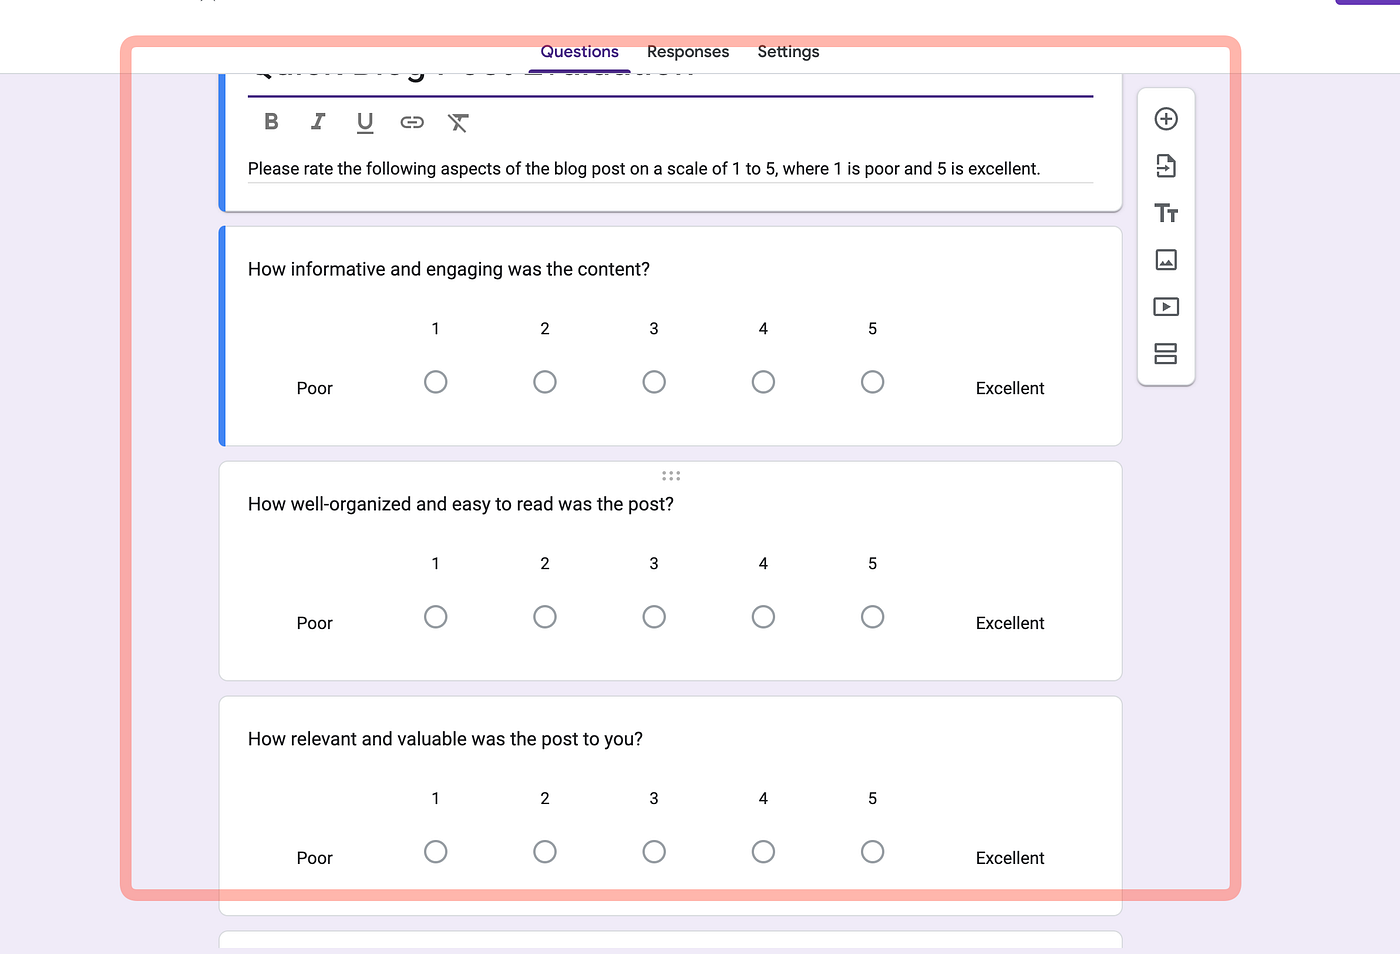Open the Settings tab
The height and width of the screenshot is (954, 1400).
788,52
